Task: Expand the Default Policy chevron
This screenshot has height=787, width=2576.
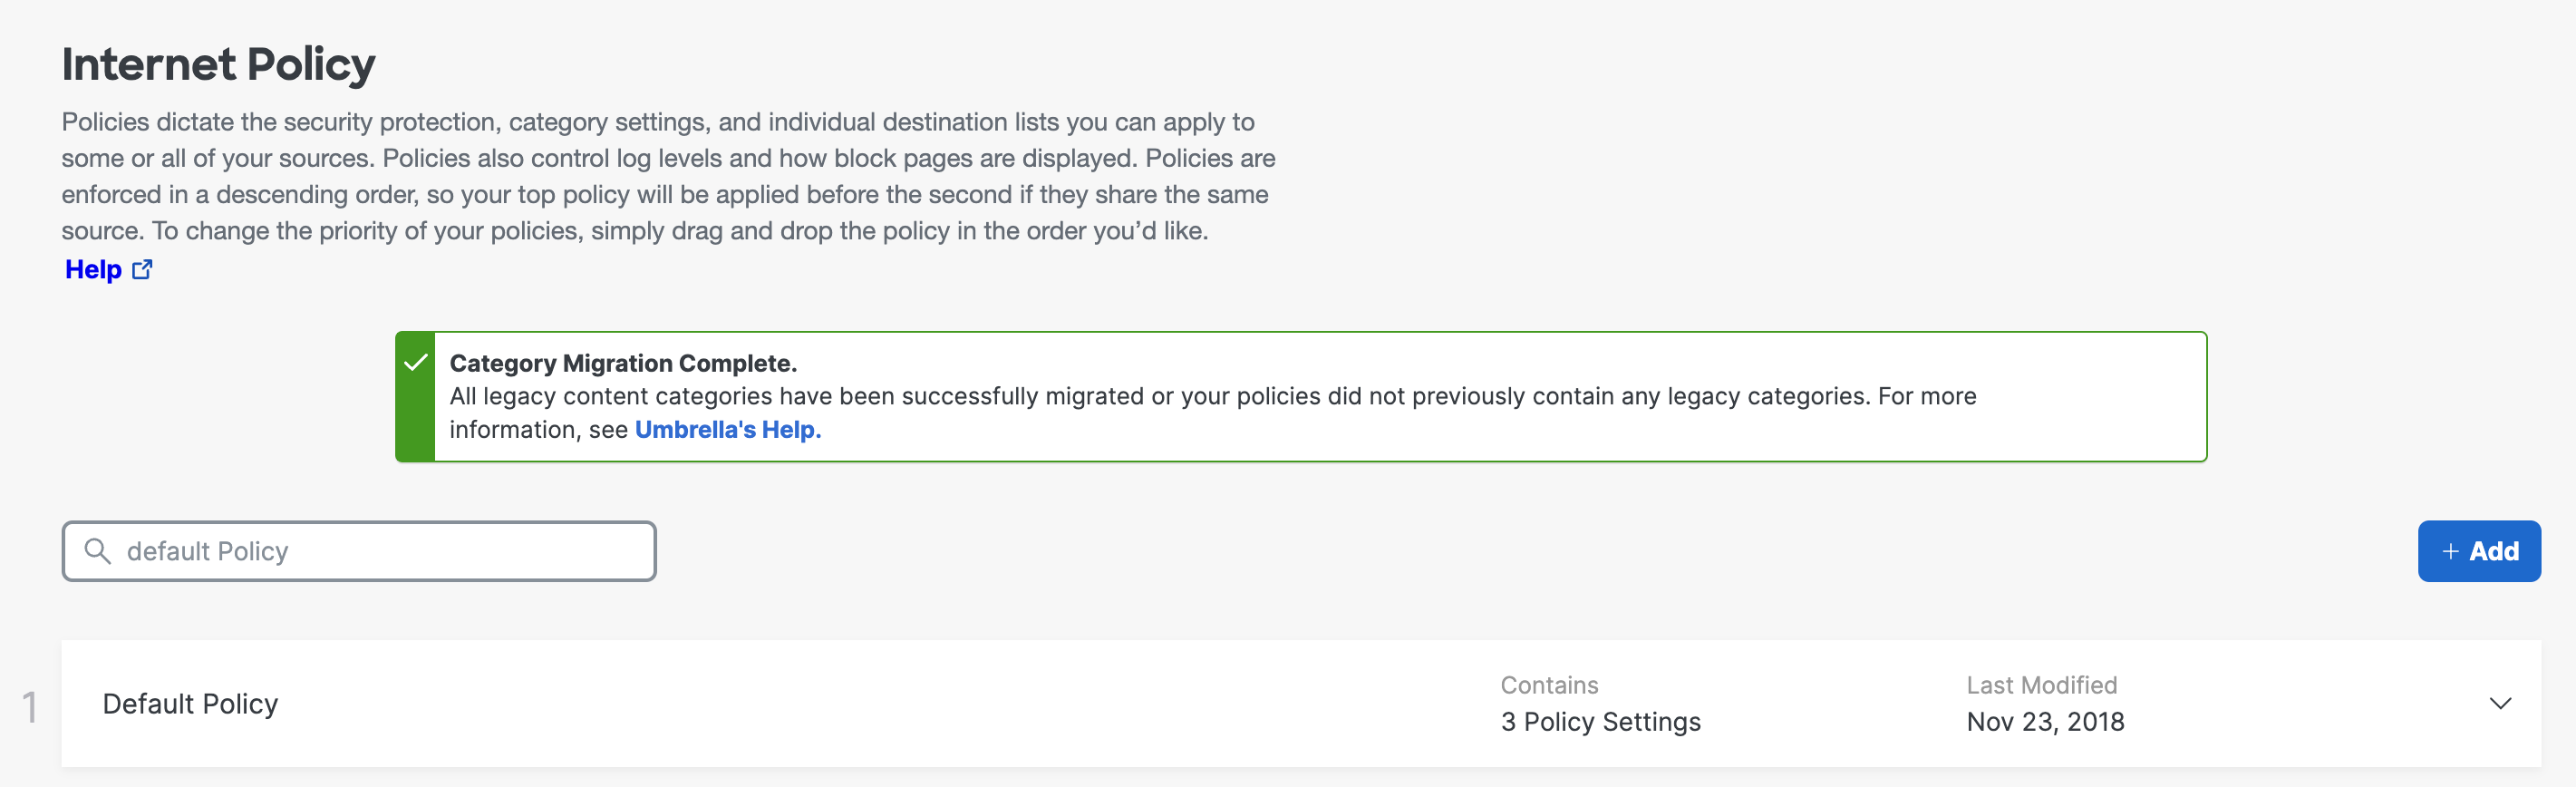Action: pos(2499,704)
